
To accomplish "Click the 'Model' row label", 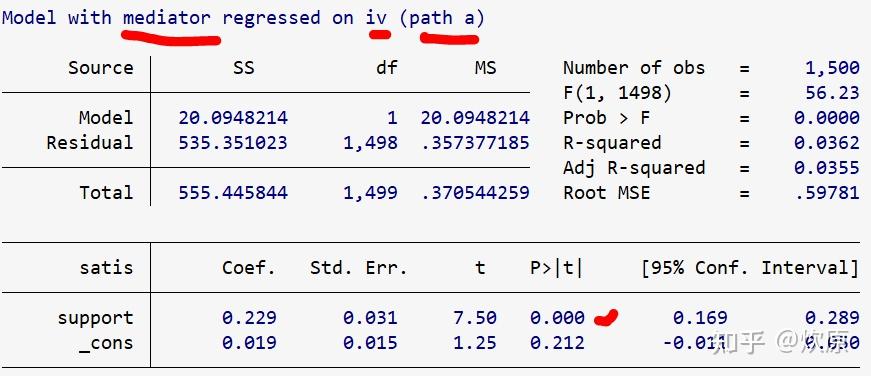I will [106, 118].
